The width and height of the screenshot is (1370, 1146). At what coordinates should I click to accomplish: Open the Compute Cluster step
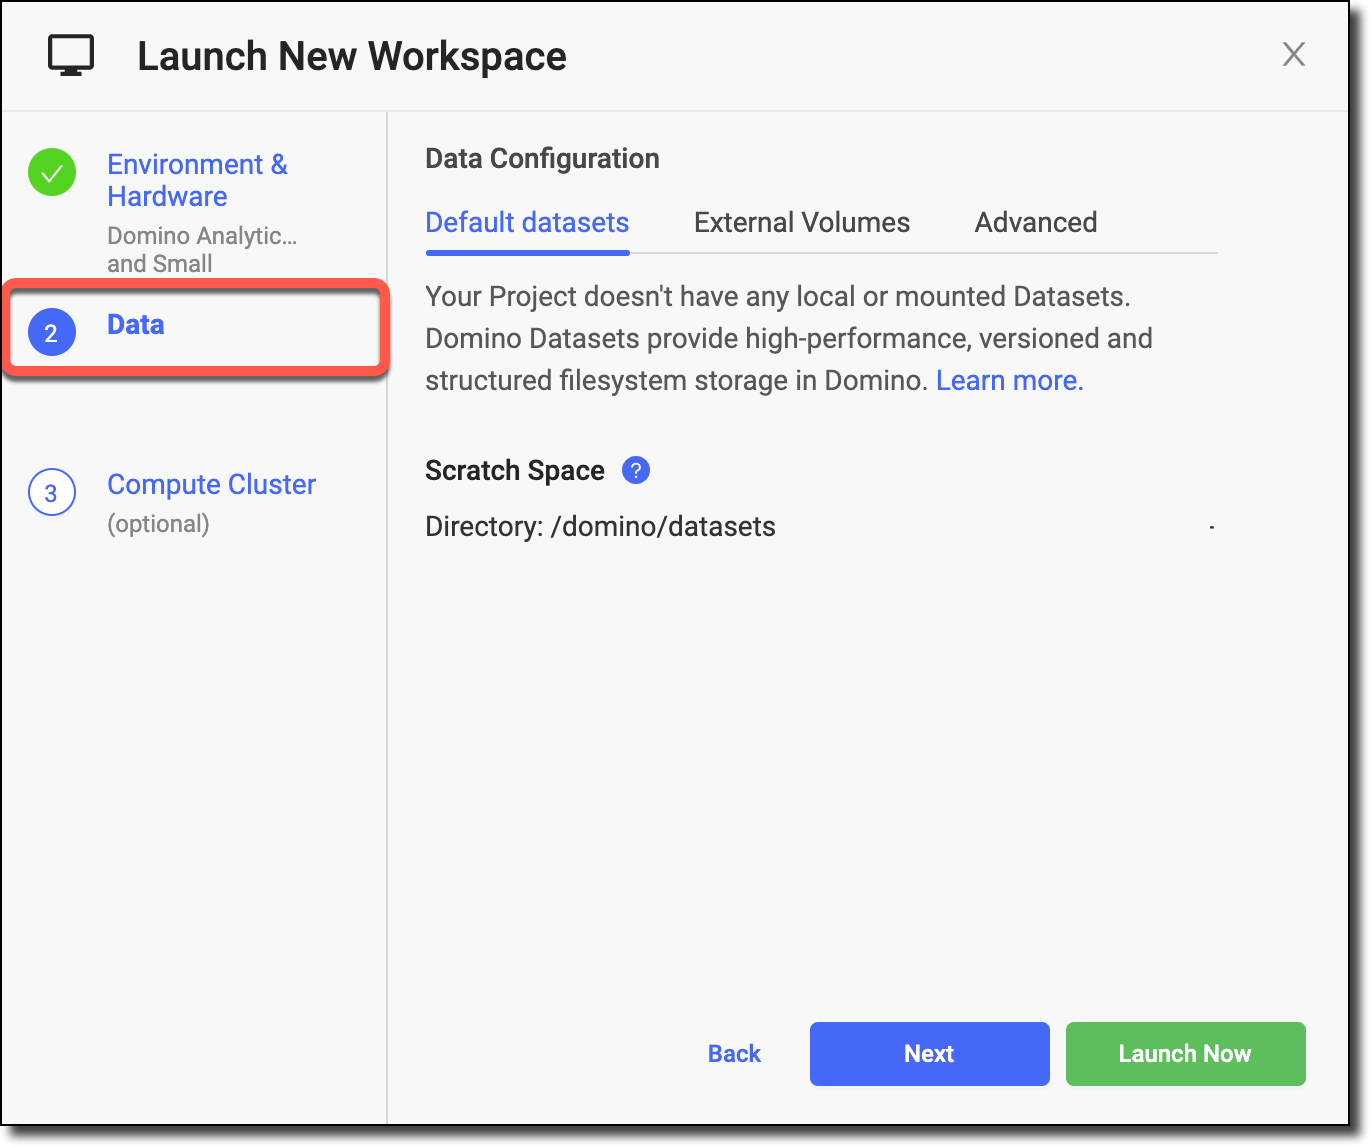(211, 484)
